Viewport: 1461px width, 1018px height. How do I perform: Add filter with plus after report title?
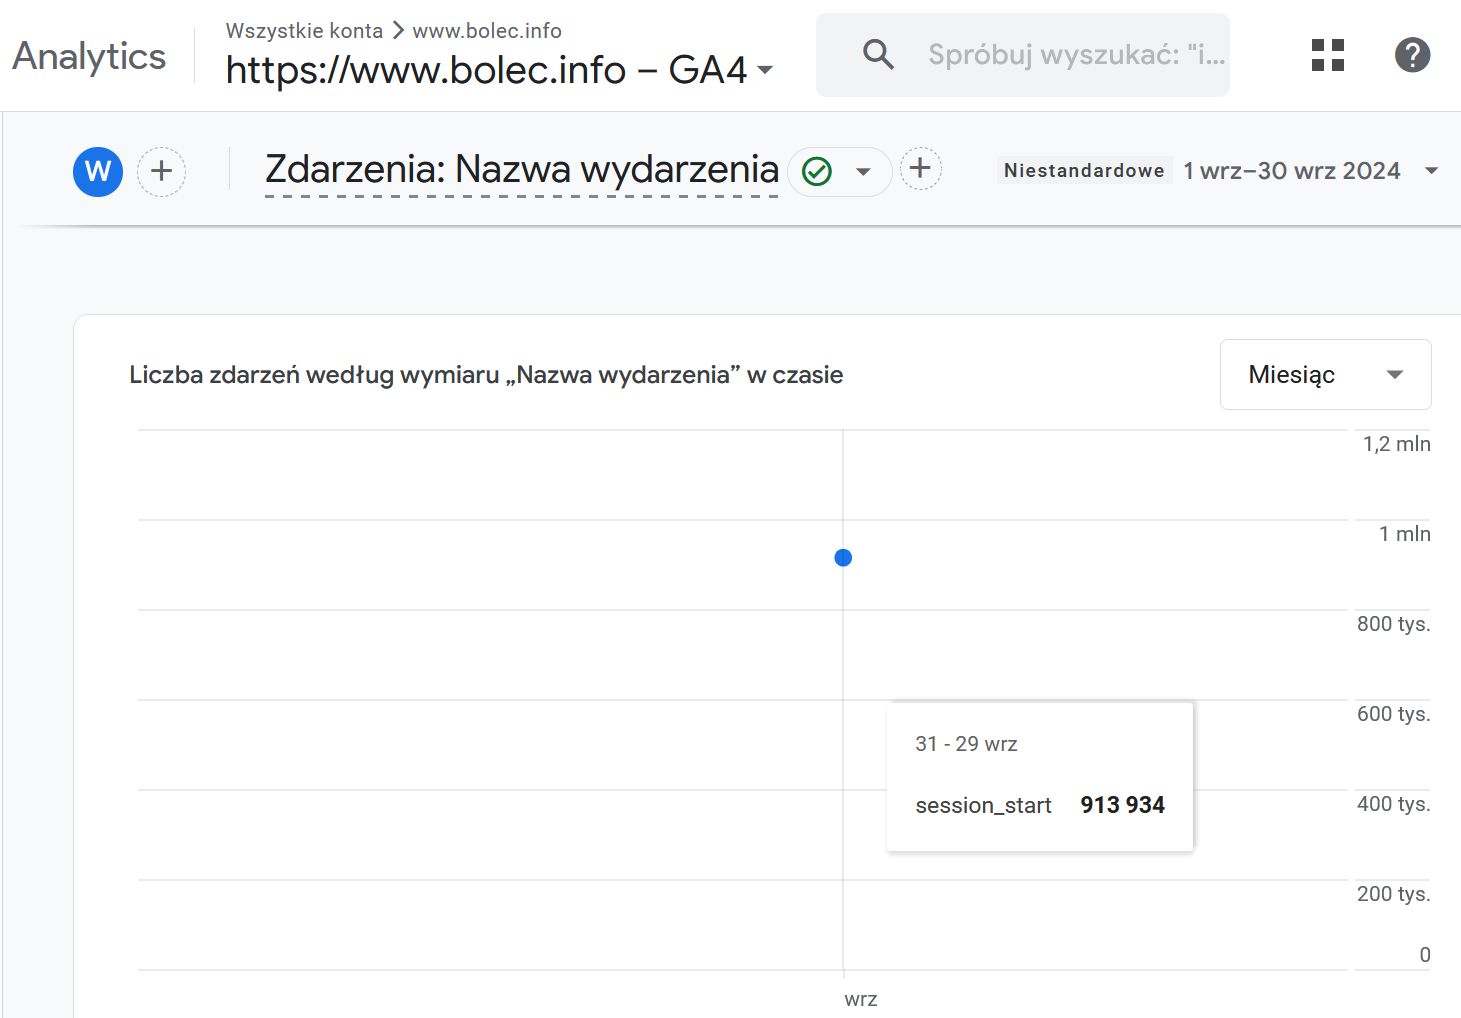tap(920, 169)
